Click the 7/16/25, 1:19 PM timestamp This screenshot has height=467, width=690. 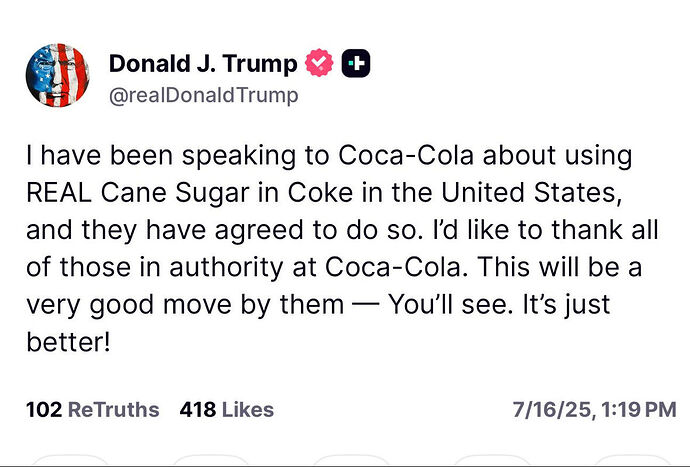(x=594, y=409)
